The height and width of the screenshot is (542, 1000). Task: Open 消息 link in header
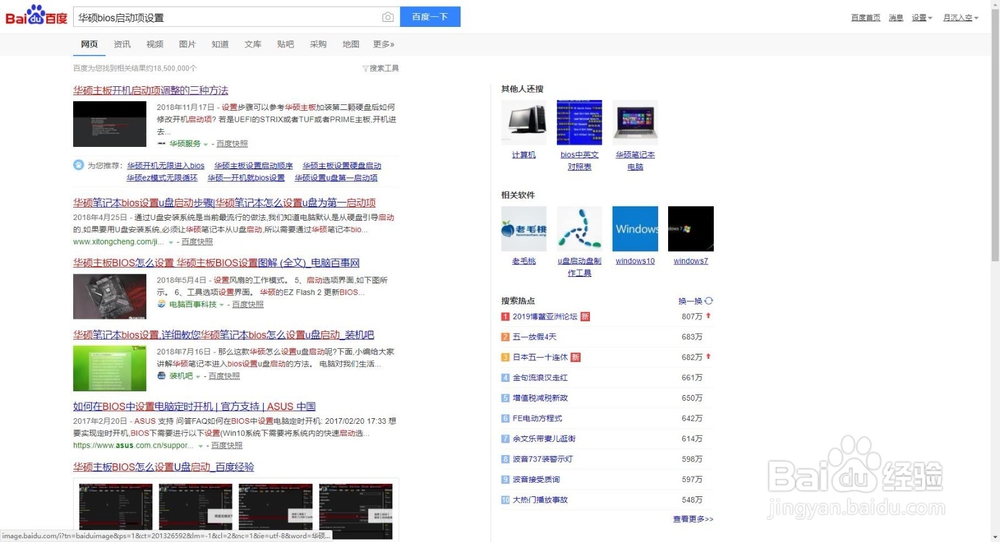[x=896, y=18]
